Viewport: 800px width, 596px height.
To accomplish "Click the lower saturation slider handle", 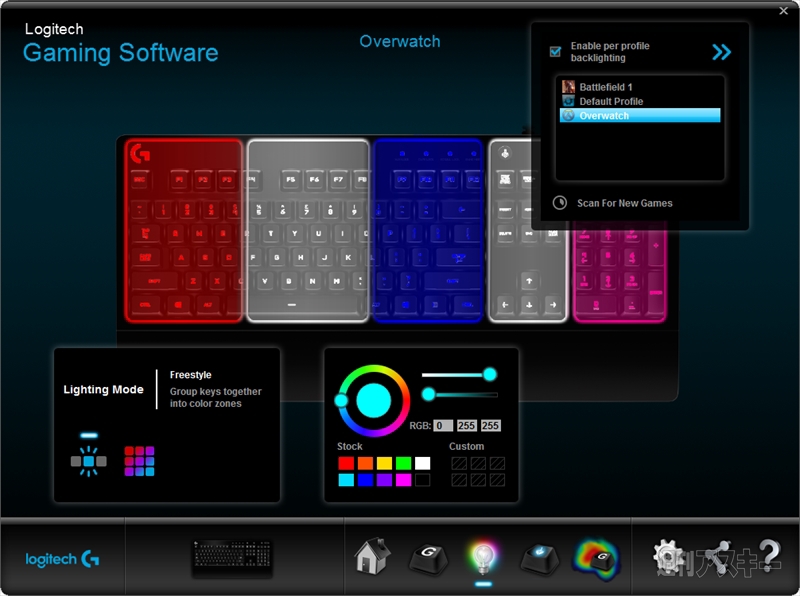I will [429, 394].
